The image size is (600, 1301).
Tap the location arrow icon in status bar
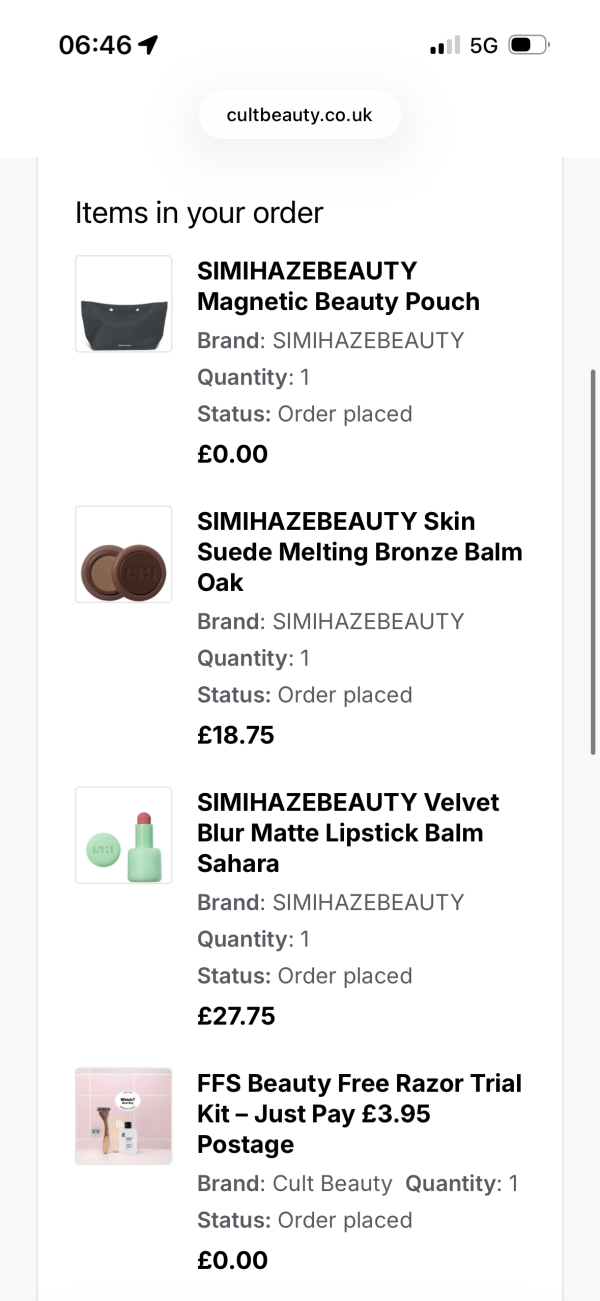point(149,45)
